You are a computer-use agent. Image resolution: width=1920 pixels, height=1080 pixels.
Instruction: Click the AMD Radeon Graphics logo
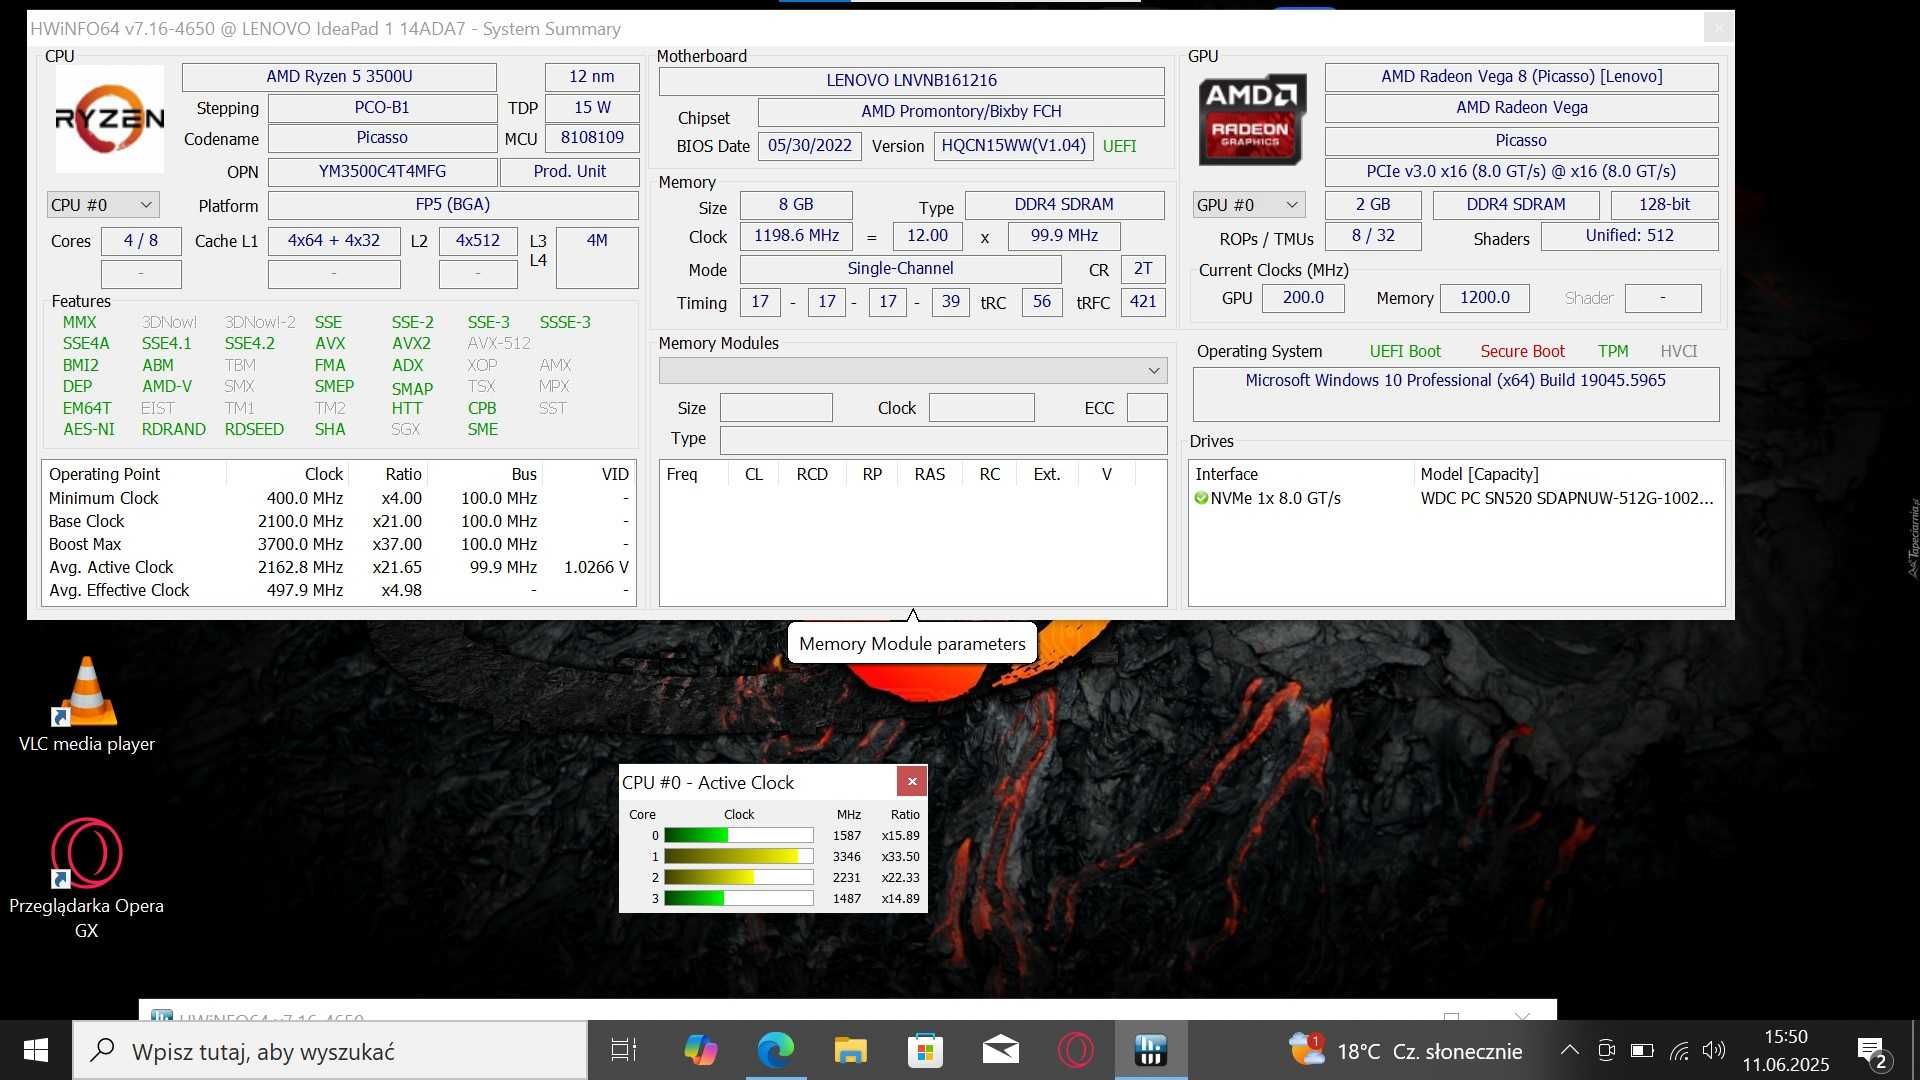pos(1251,119)
